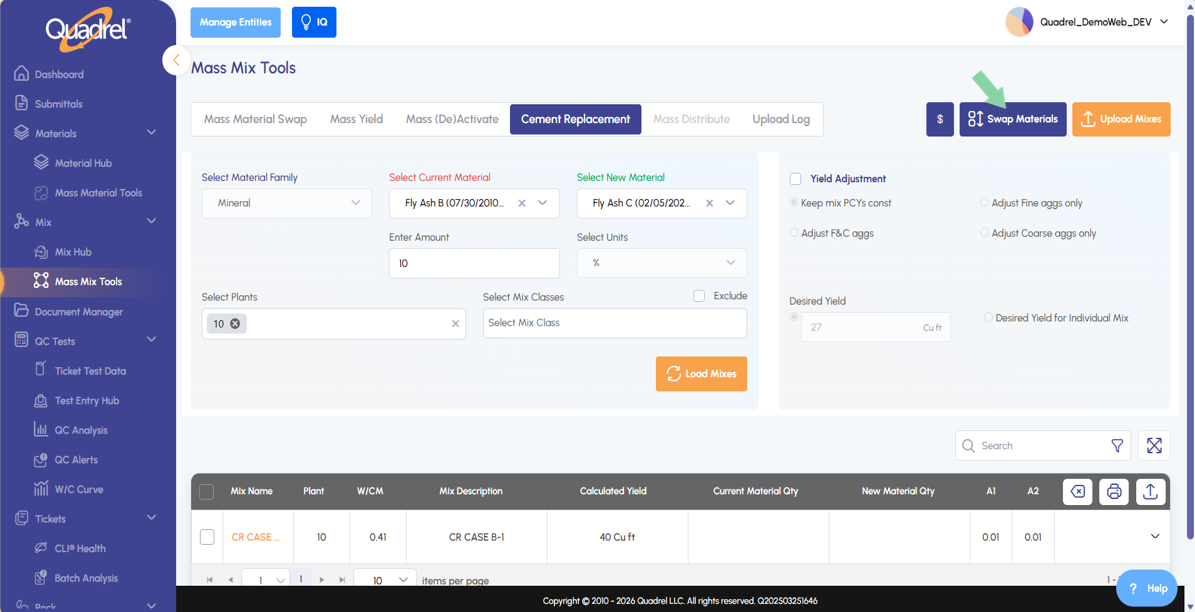Click the Batch Analysis icon

(x=41, y=578)
